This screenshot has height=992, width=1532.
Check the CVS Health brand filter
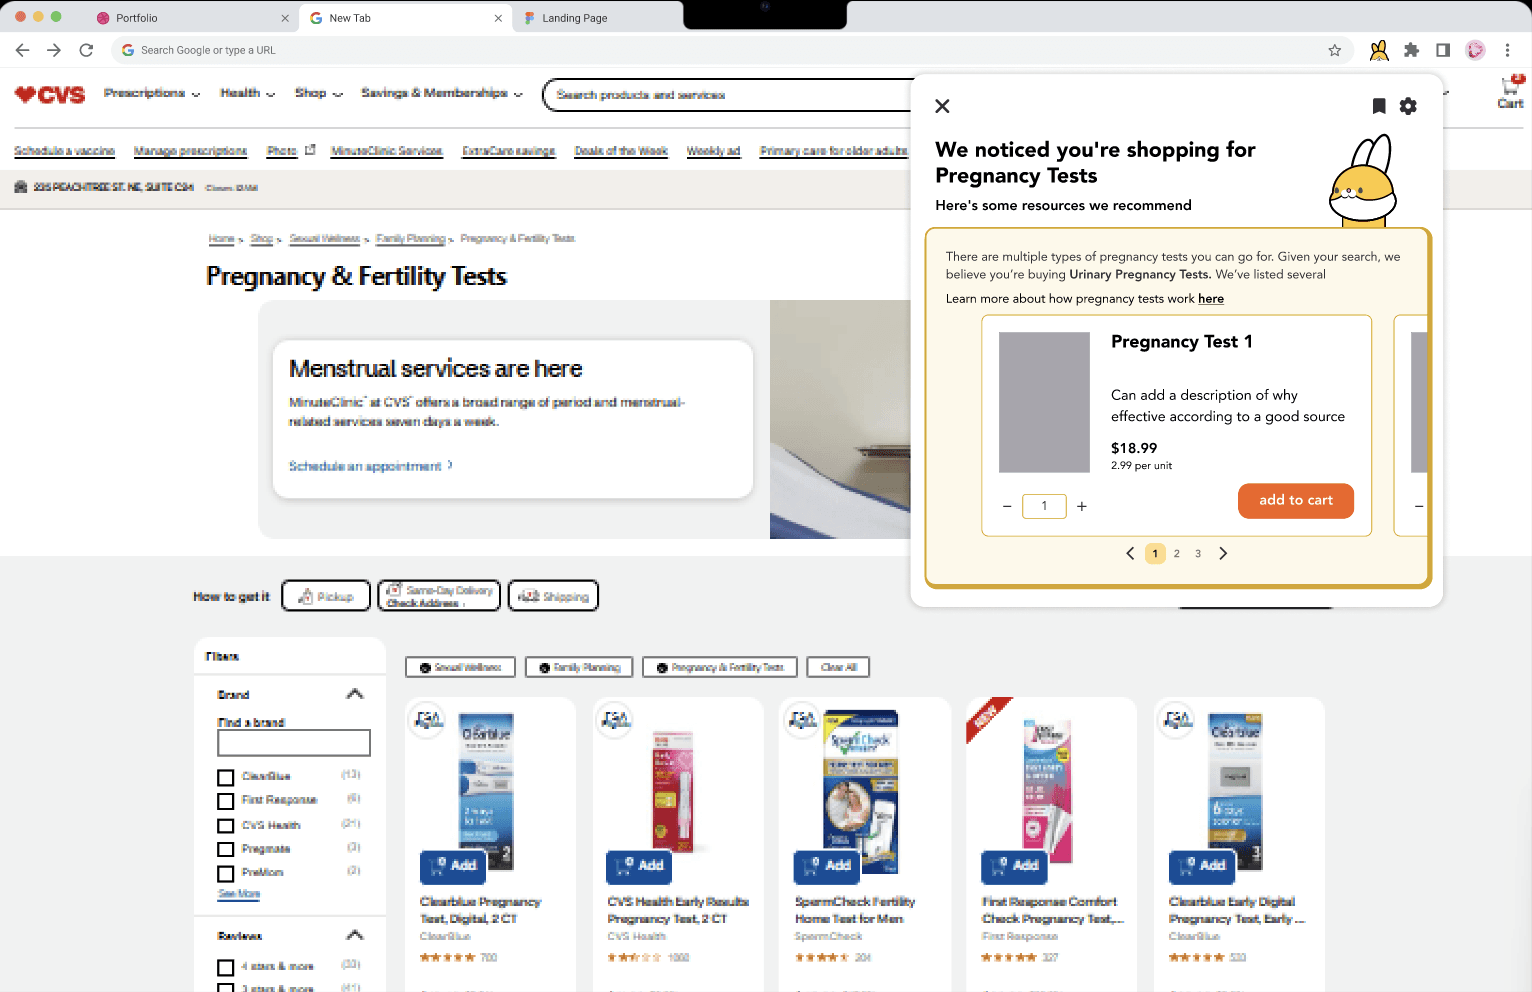[226, 826]
